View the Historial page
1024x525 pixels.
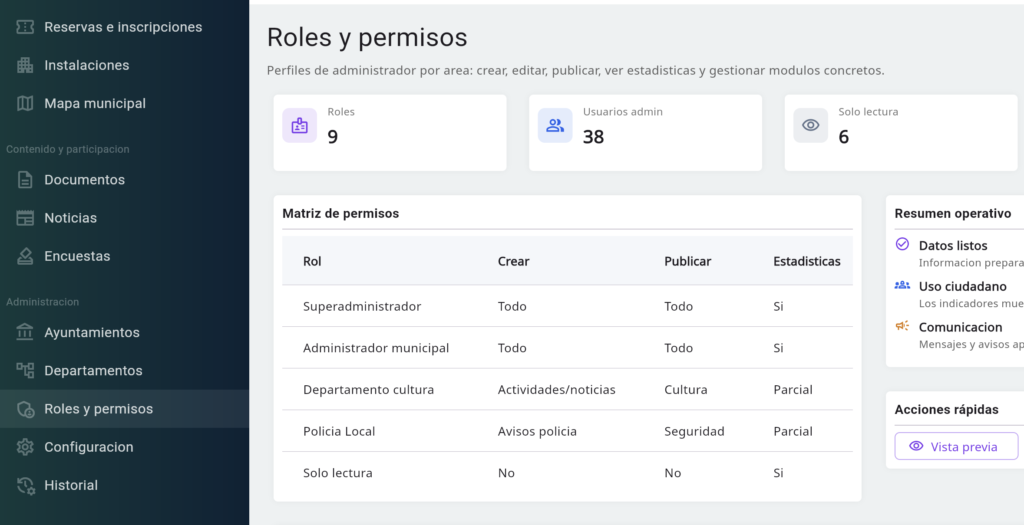click(124, 485)
